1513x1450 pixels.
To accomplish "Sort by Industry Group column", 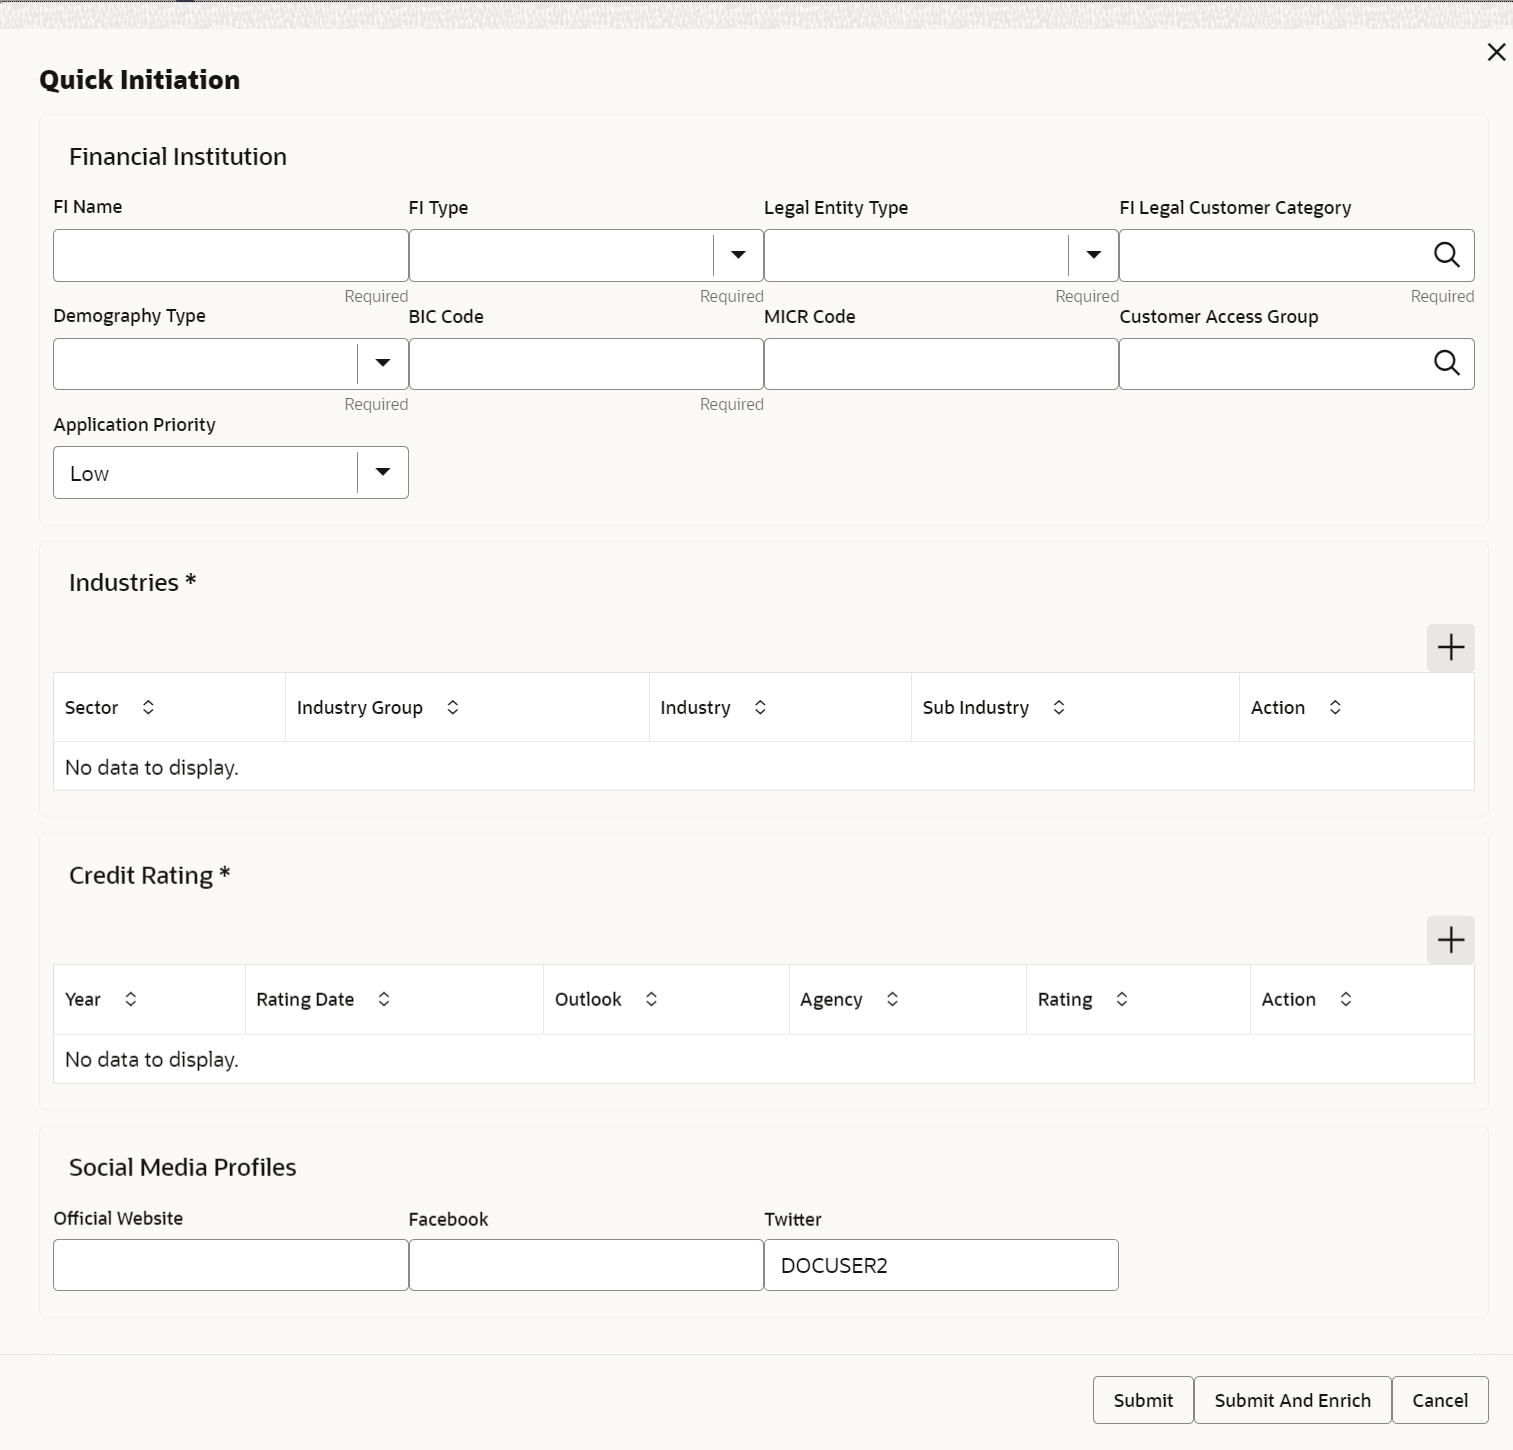I will click(453, 707).
